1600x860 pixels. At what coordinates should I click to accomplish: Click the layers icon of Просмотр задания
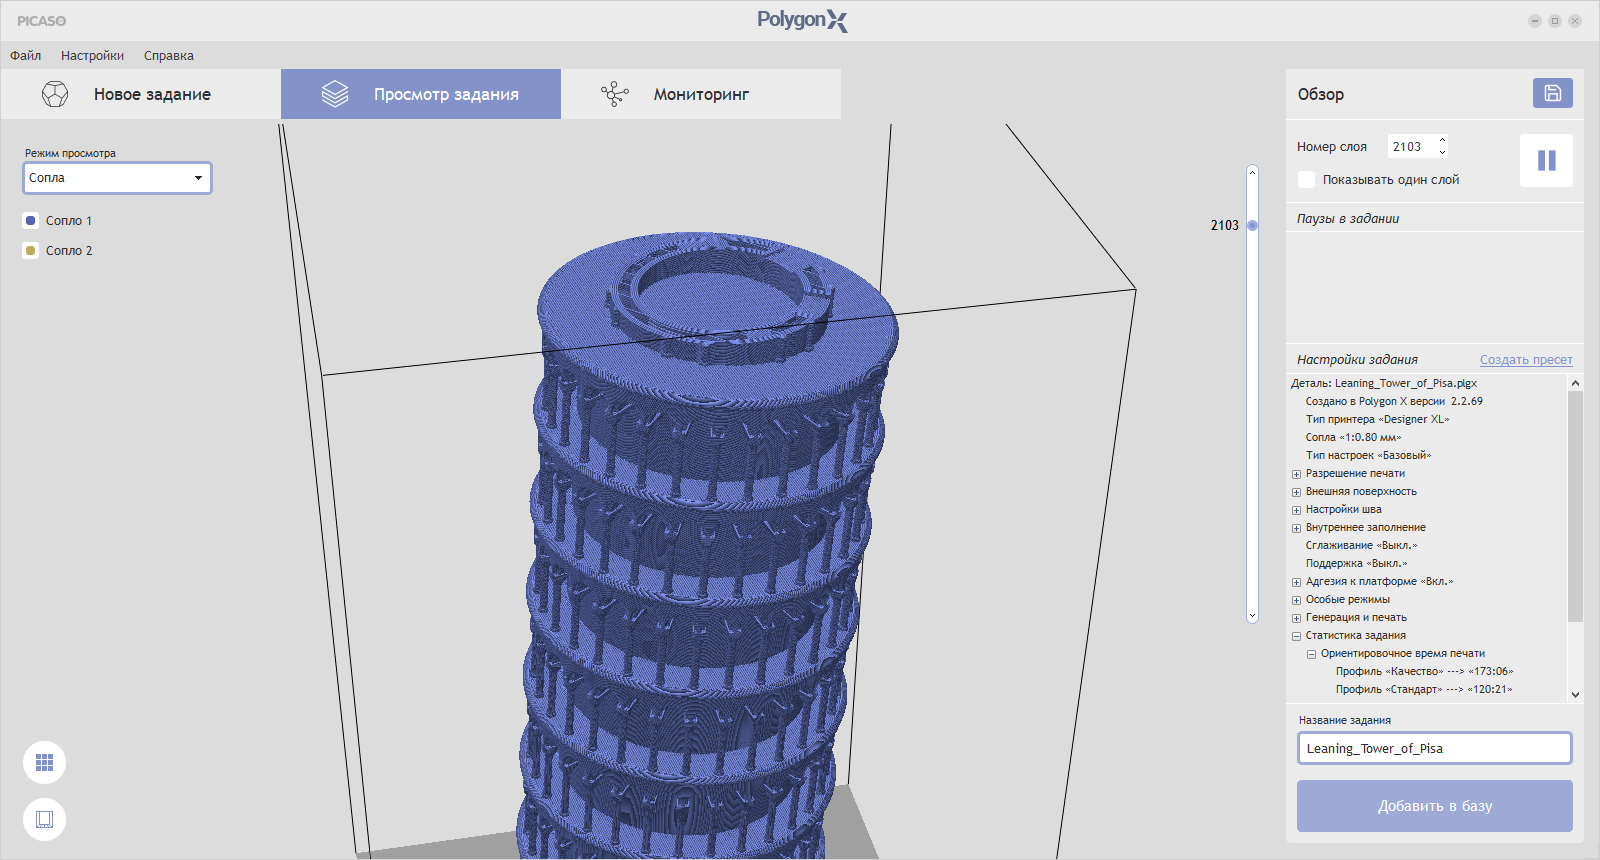[x=335, y=94]
